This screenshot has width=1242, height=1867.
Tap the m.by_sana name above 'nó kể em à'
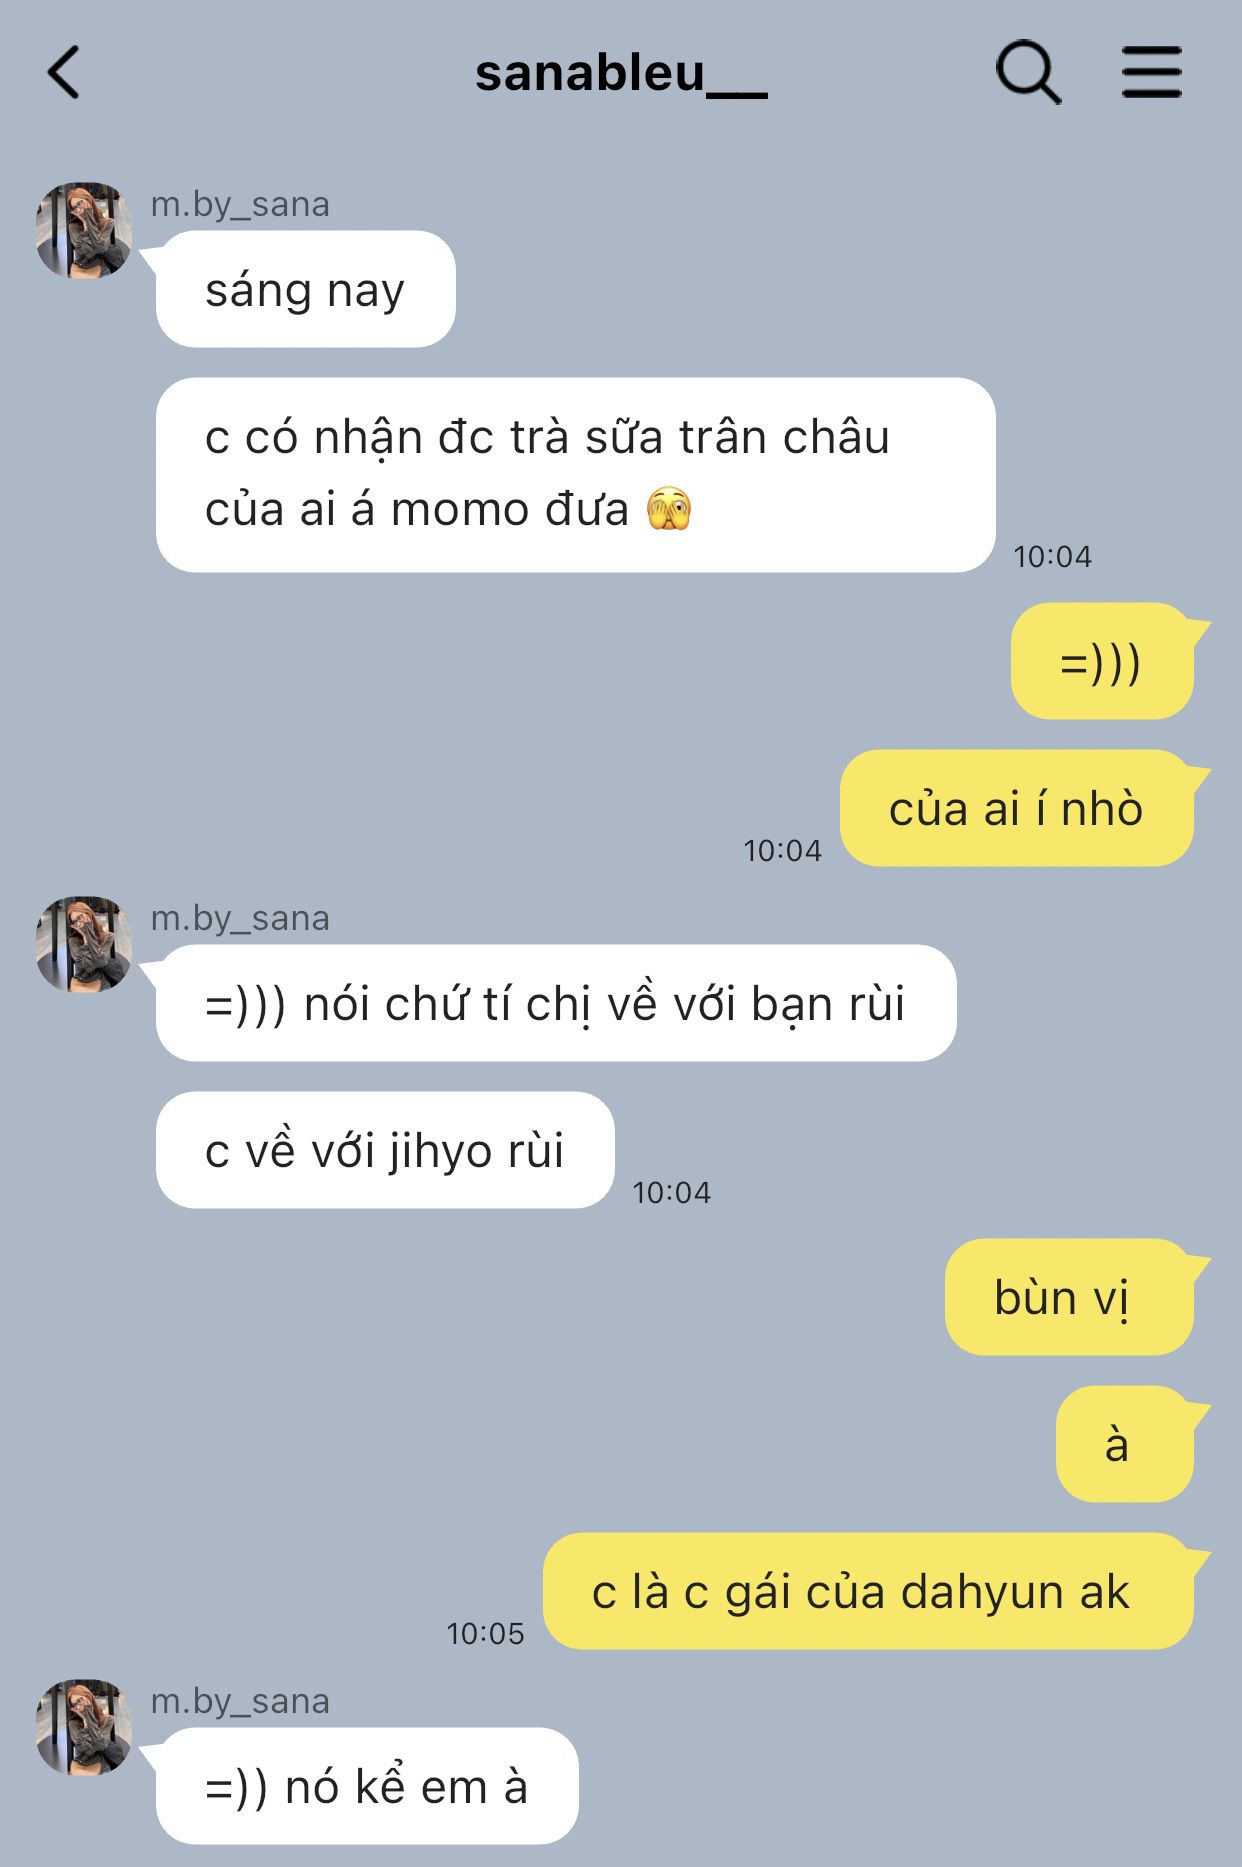click(x=240, y=1701)
